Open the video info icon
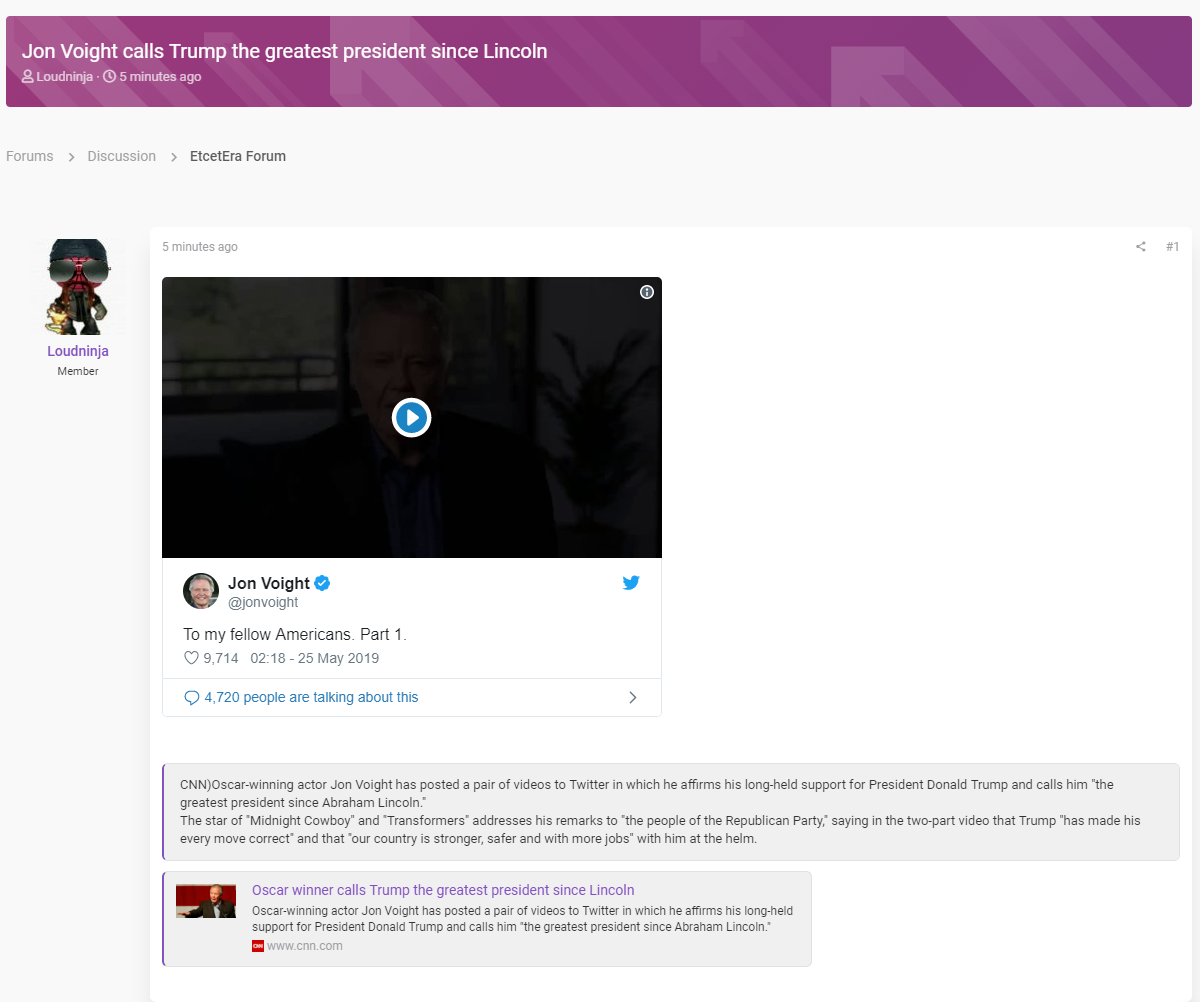Viewport: 1200px width, 1002px height. coord(647,292)
